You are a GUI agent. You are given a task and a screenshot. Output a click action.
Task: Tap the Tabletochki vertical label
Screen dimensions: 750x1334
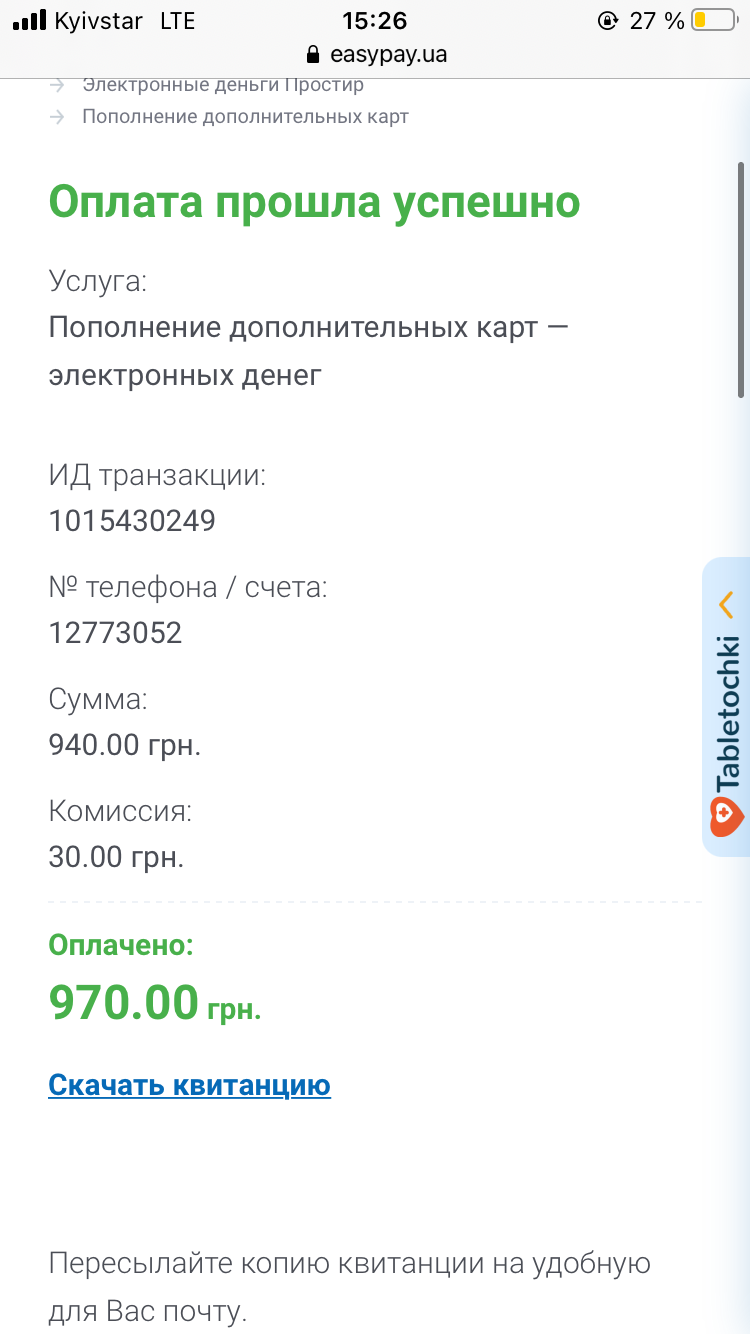[728, 712]
